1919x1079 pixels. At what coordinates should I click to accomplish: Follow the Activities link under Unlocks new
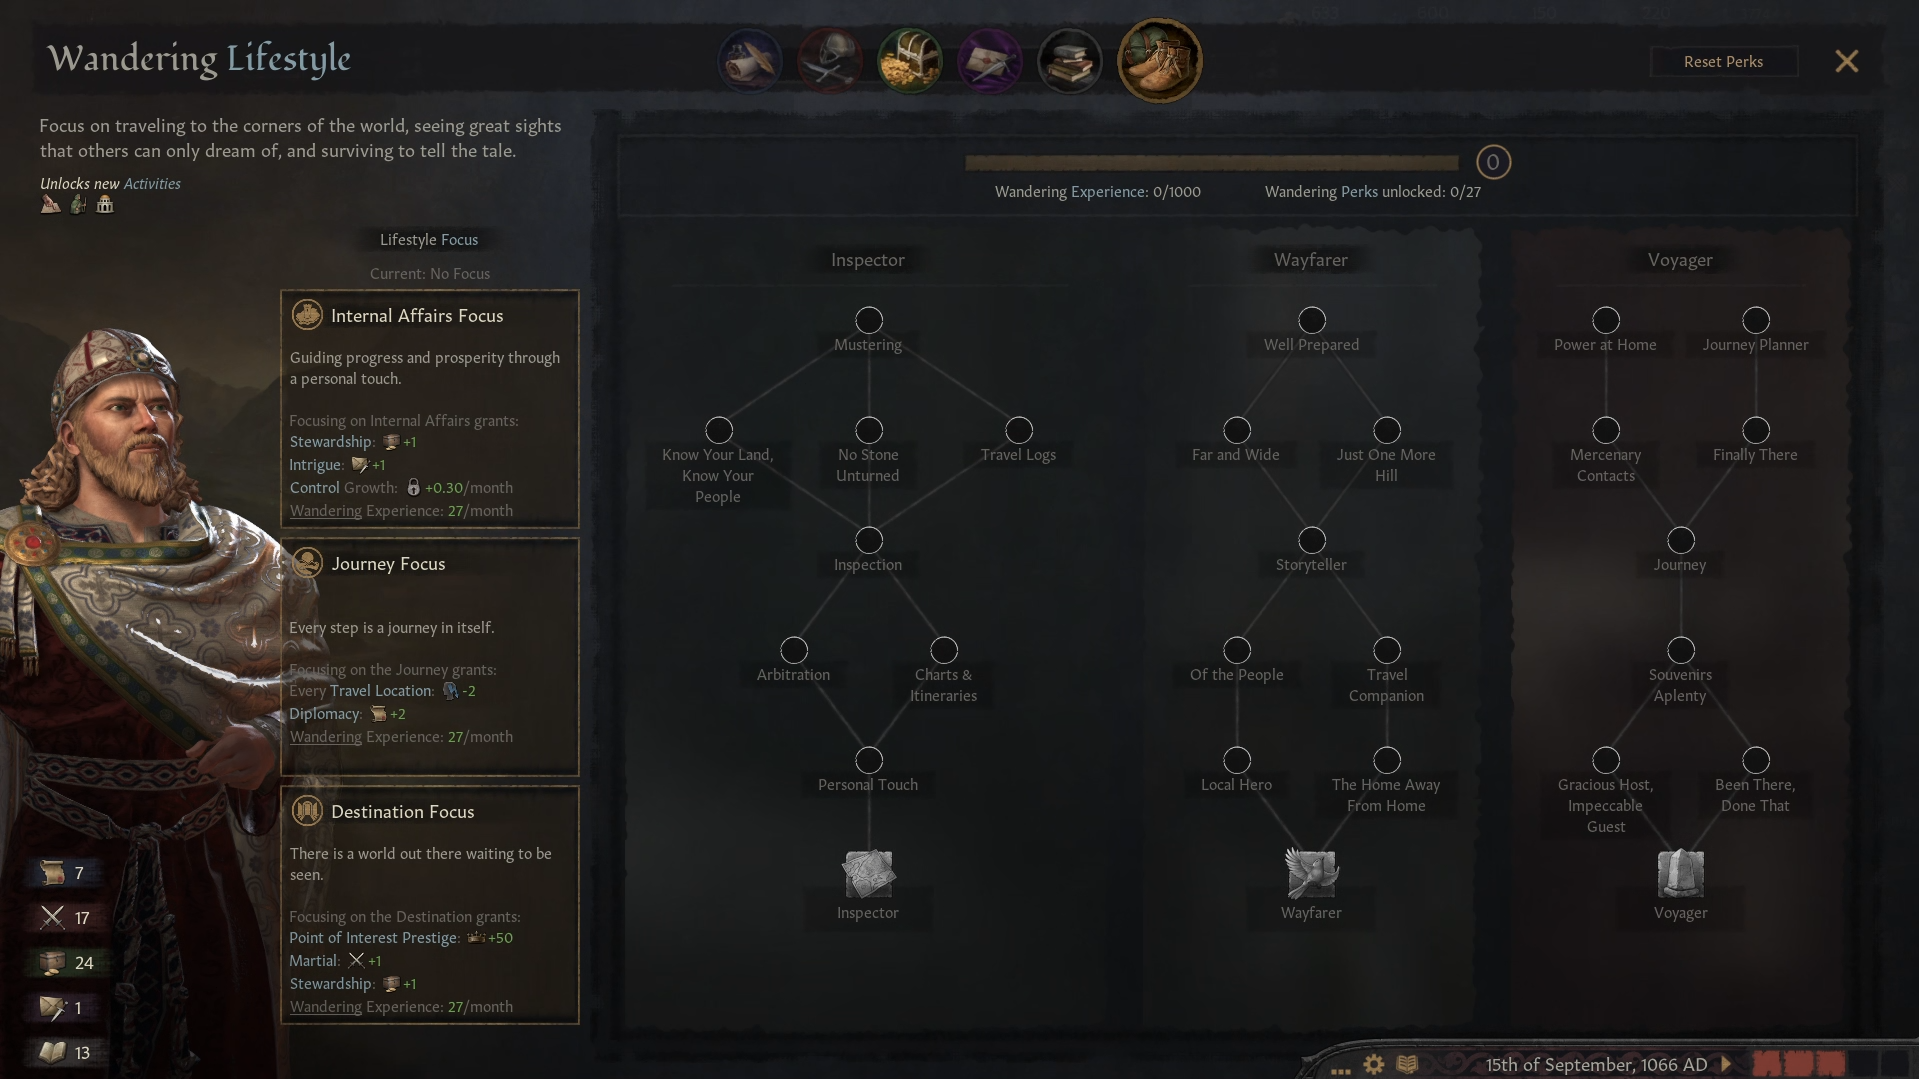(152, 184)
